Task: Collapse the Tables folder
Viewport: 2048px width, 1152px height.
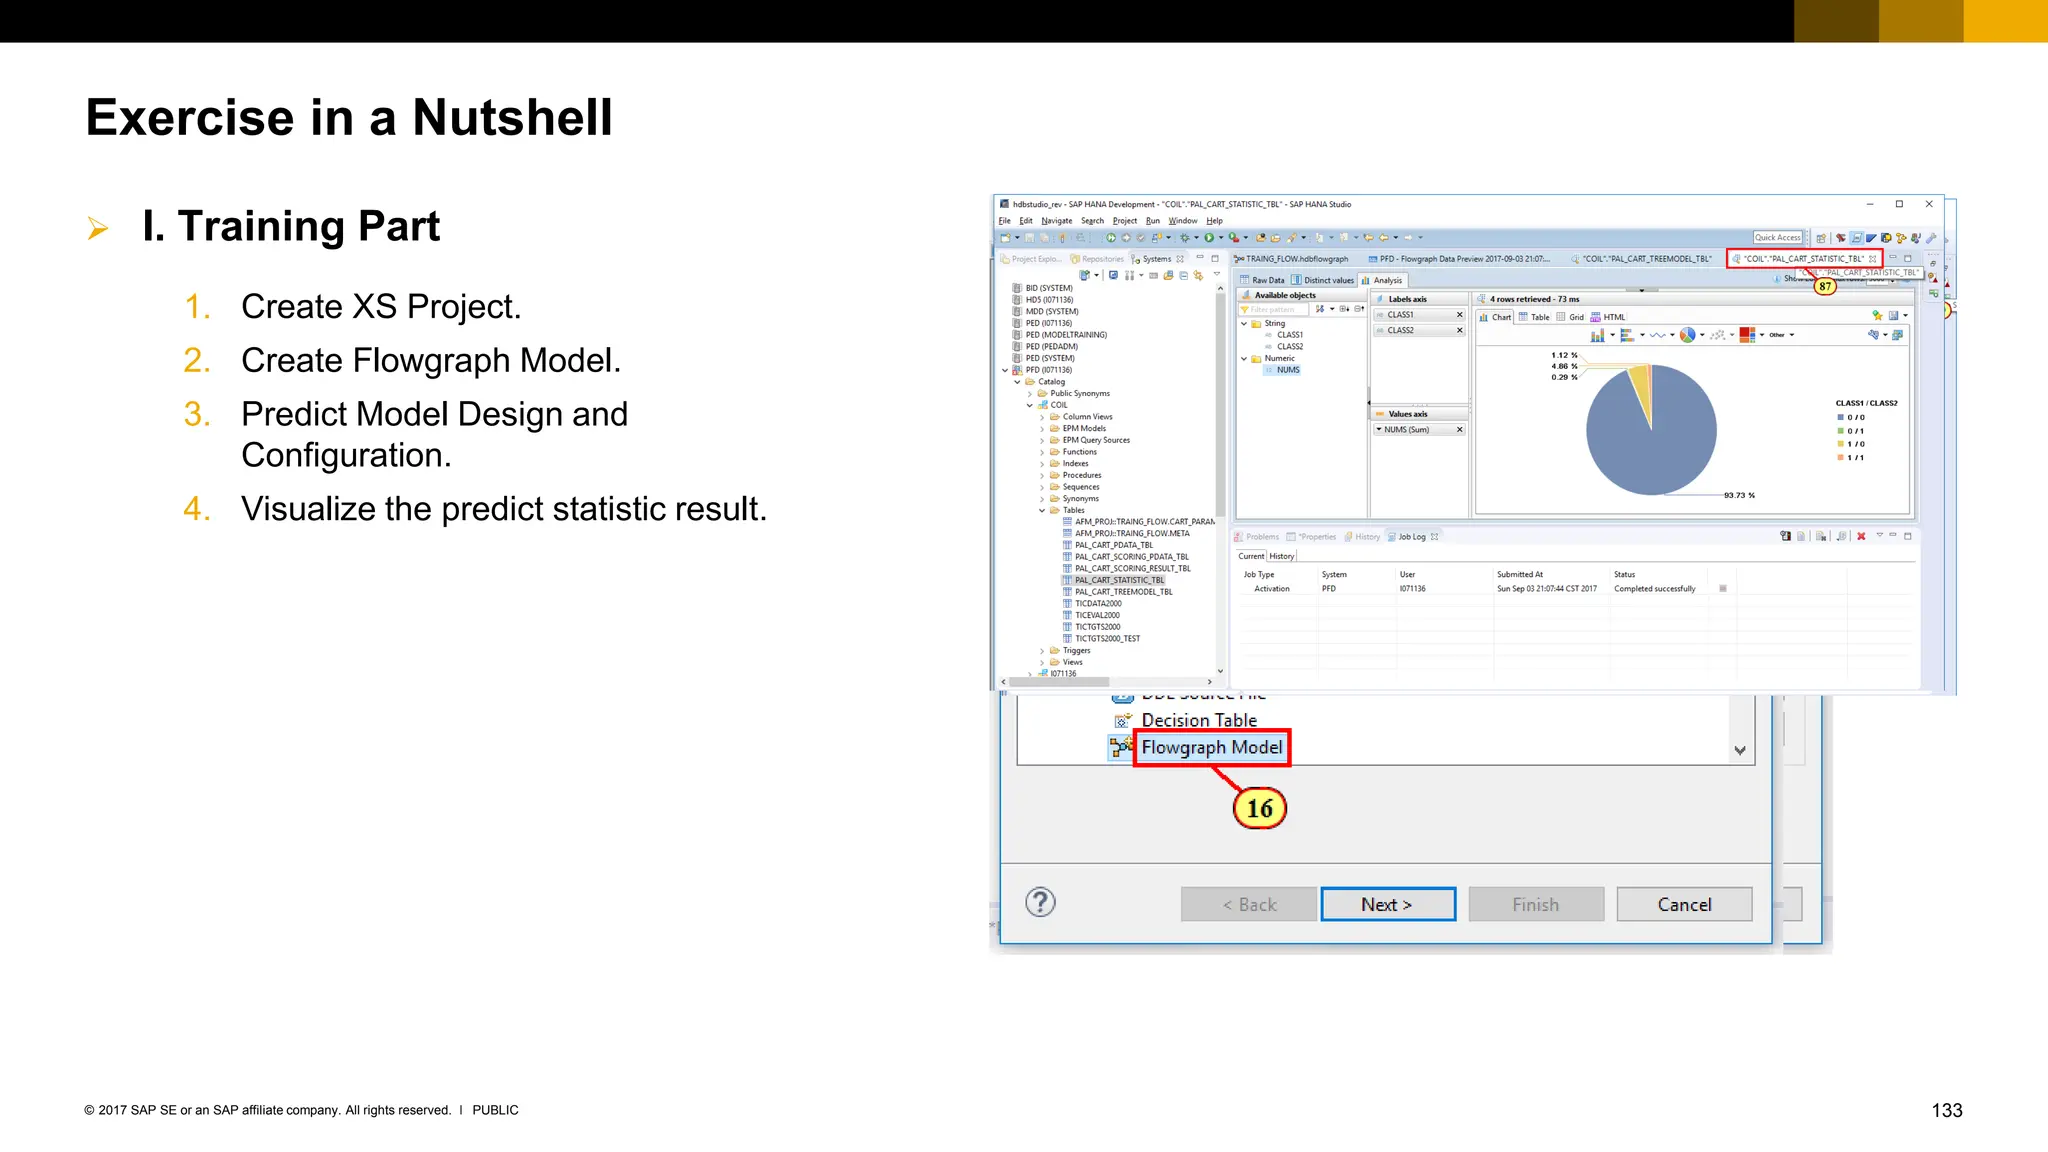Action: [1042, 510]
